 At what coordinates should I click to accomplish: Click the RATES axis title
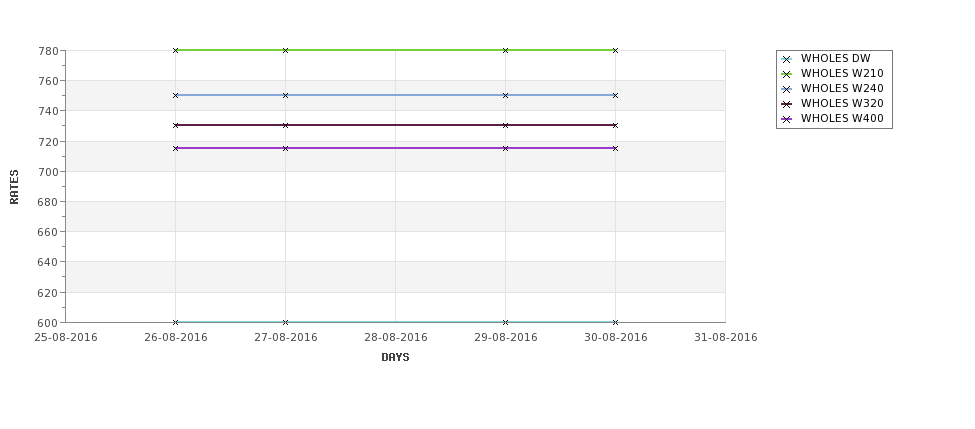(x=14, y=187)
